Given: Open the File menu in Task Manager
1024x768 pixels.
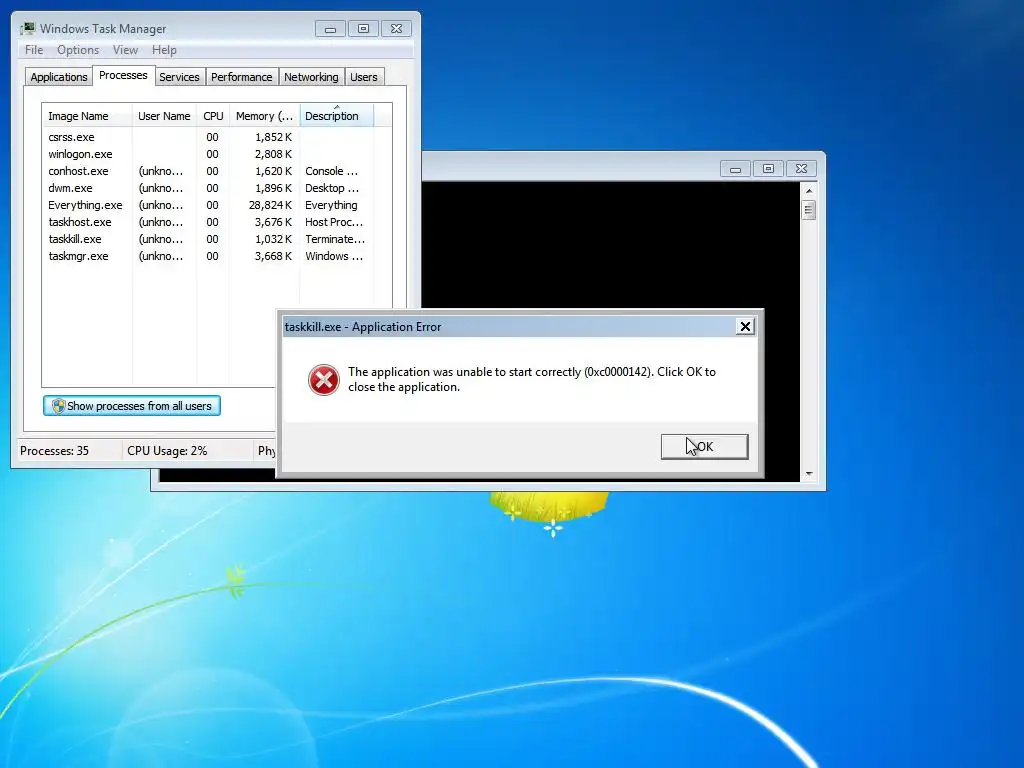Looking at the screenshot, I should (34, 50).
